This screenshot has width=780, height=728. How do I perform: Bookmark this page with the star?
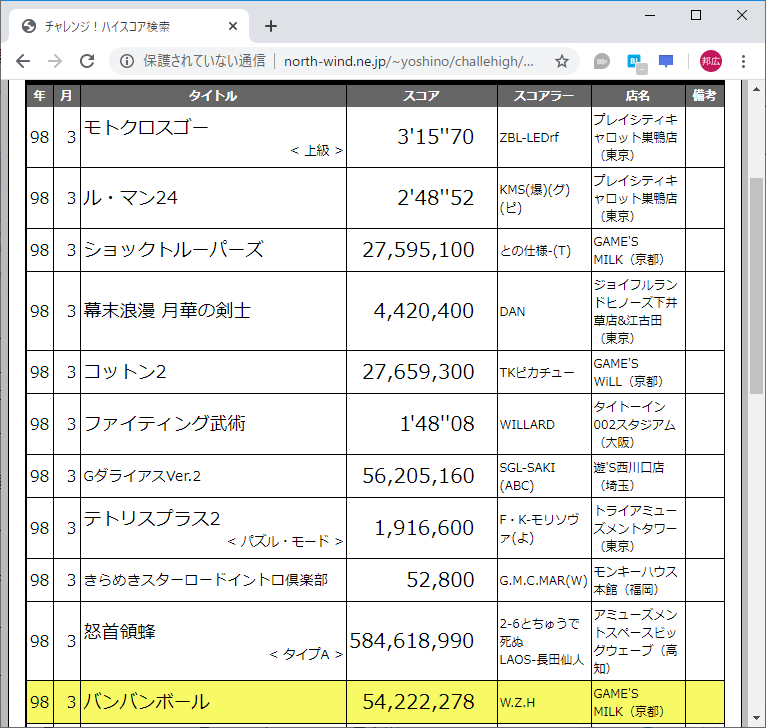click(562, 61)
